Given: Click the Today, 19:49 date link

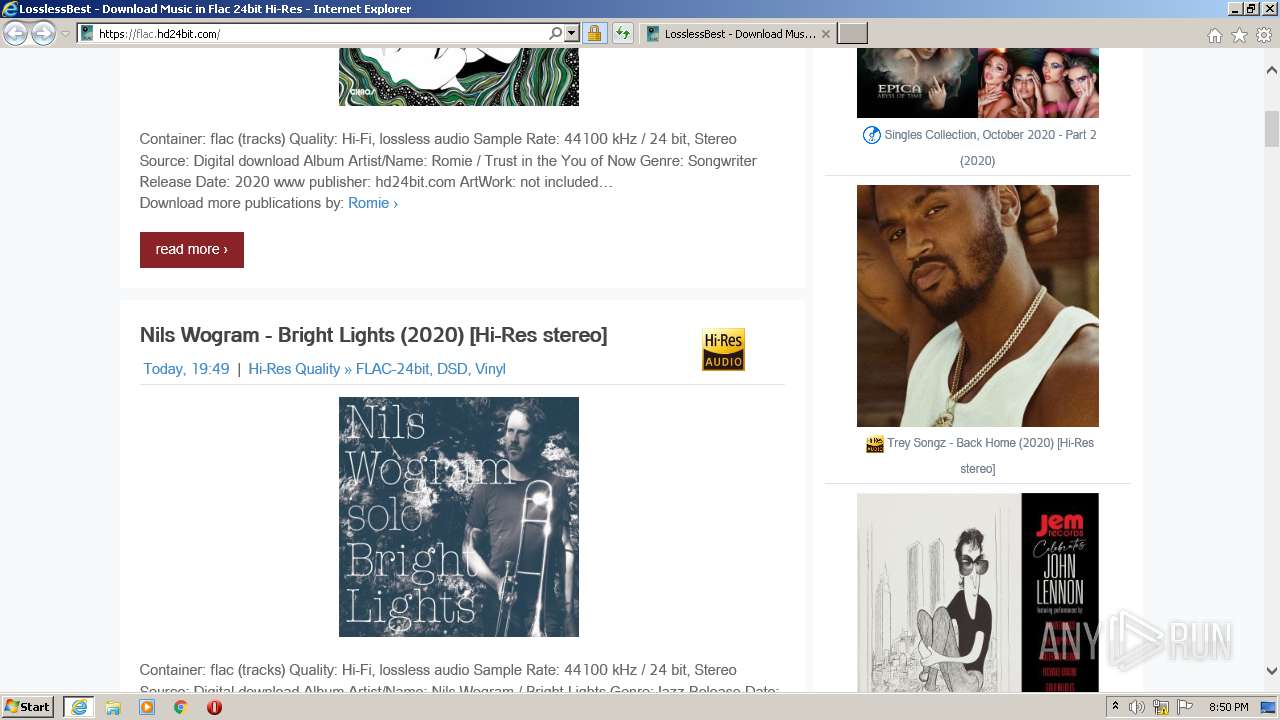Looking at the screenshot, I should (x=186, y=369).
